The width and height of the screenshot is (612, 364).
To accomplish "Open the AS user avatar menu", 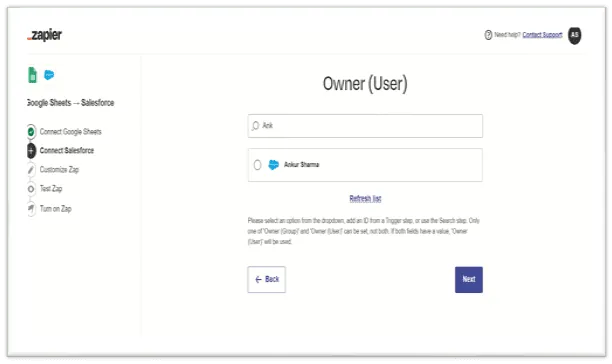I will (575, 36).
